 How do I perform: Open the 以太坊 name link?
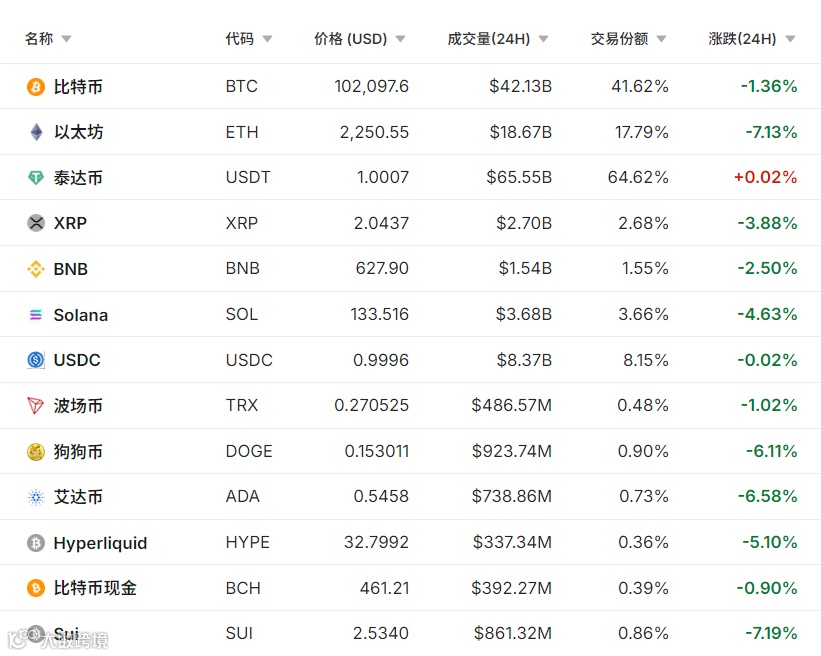(x=78, y=132)
